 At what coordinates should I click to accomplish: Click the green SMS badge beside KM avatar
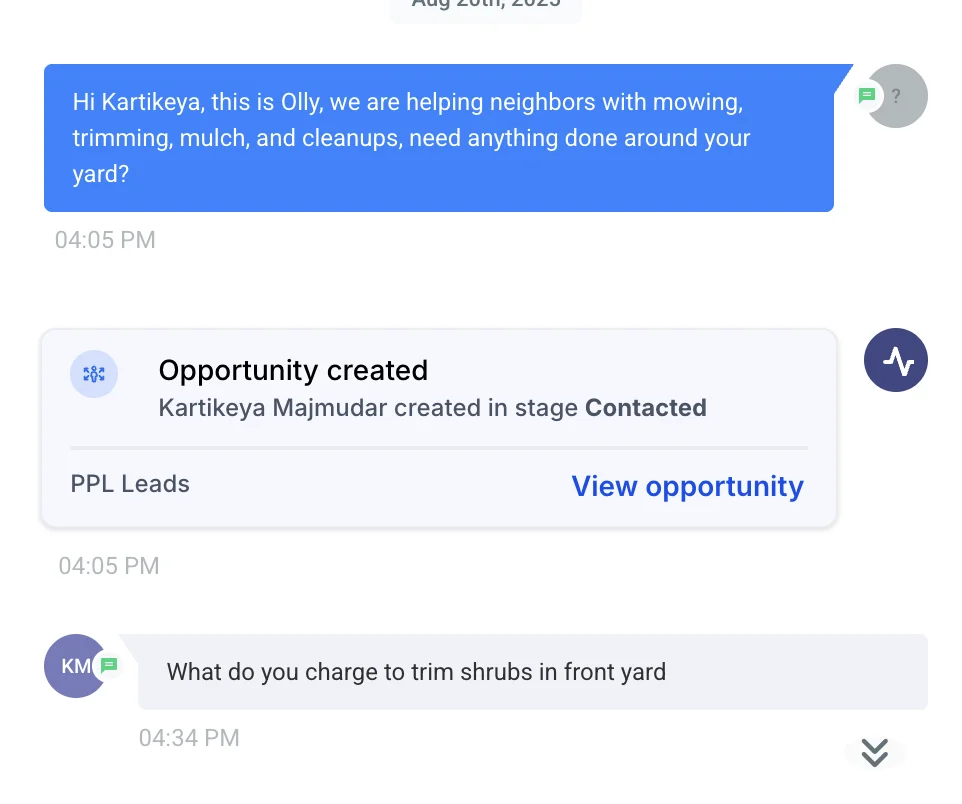(x=109, y=665)
